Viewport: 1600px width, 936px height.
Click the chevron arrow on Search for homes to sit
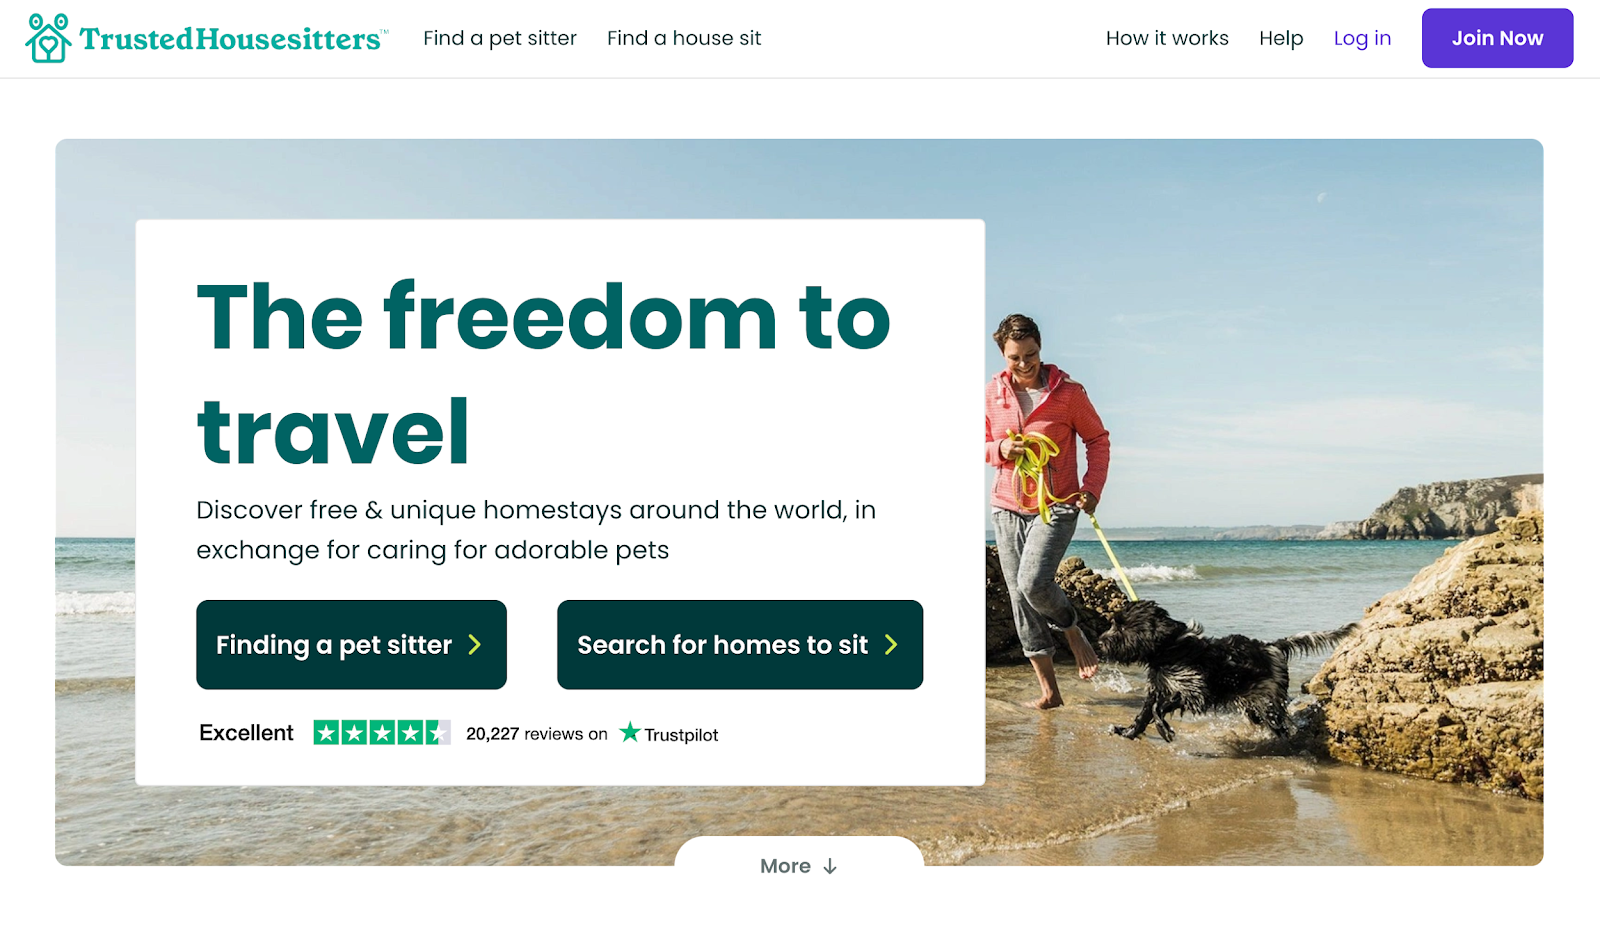pos(891,645)
